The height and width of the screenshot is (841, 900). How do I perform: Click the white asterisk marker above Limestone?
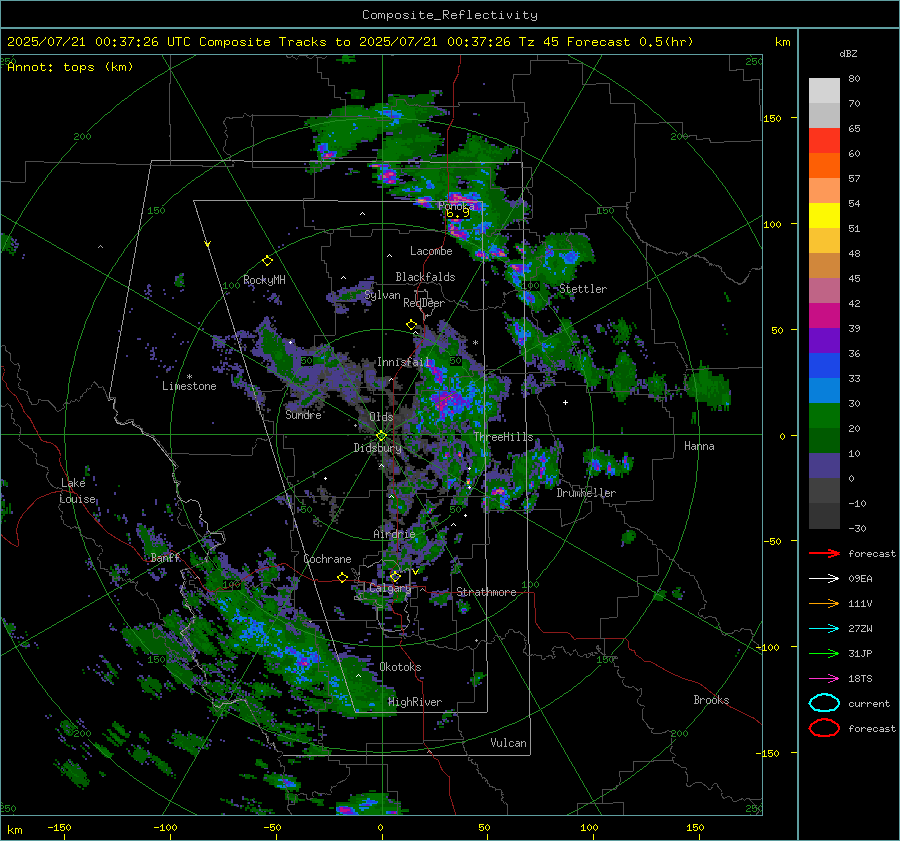[x=189, y=377]
